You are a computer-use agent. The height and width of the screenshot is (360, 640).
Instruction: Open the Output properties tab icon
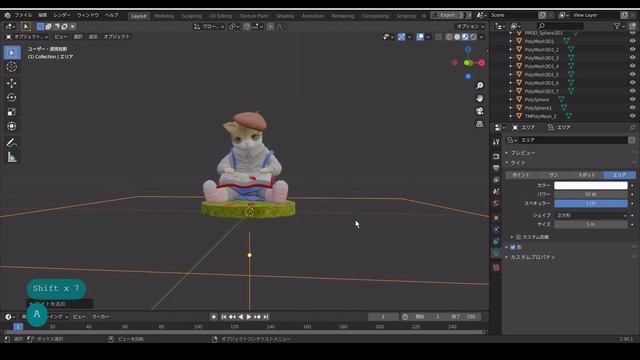(x=496, y=168)
